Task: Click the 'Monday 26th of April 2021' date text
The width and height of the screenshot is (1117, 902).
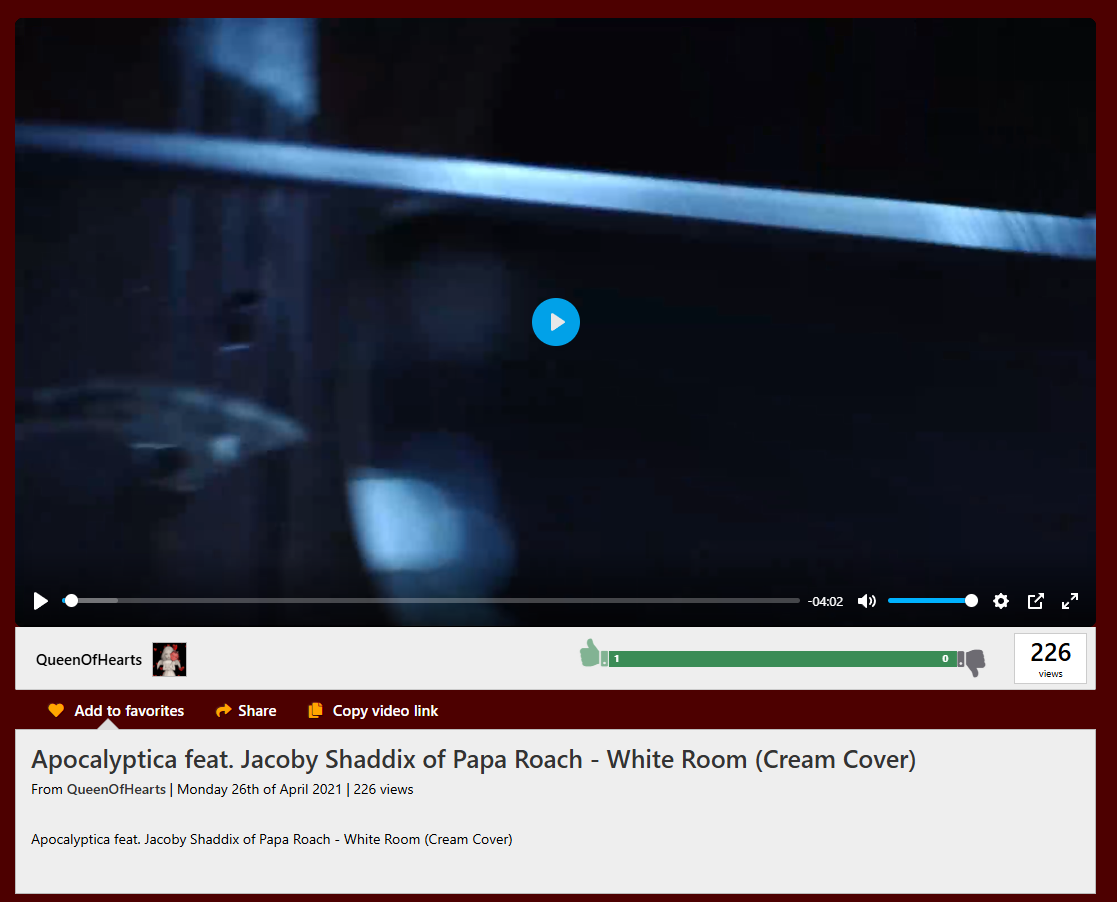Action: tap(259, 789)
